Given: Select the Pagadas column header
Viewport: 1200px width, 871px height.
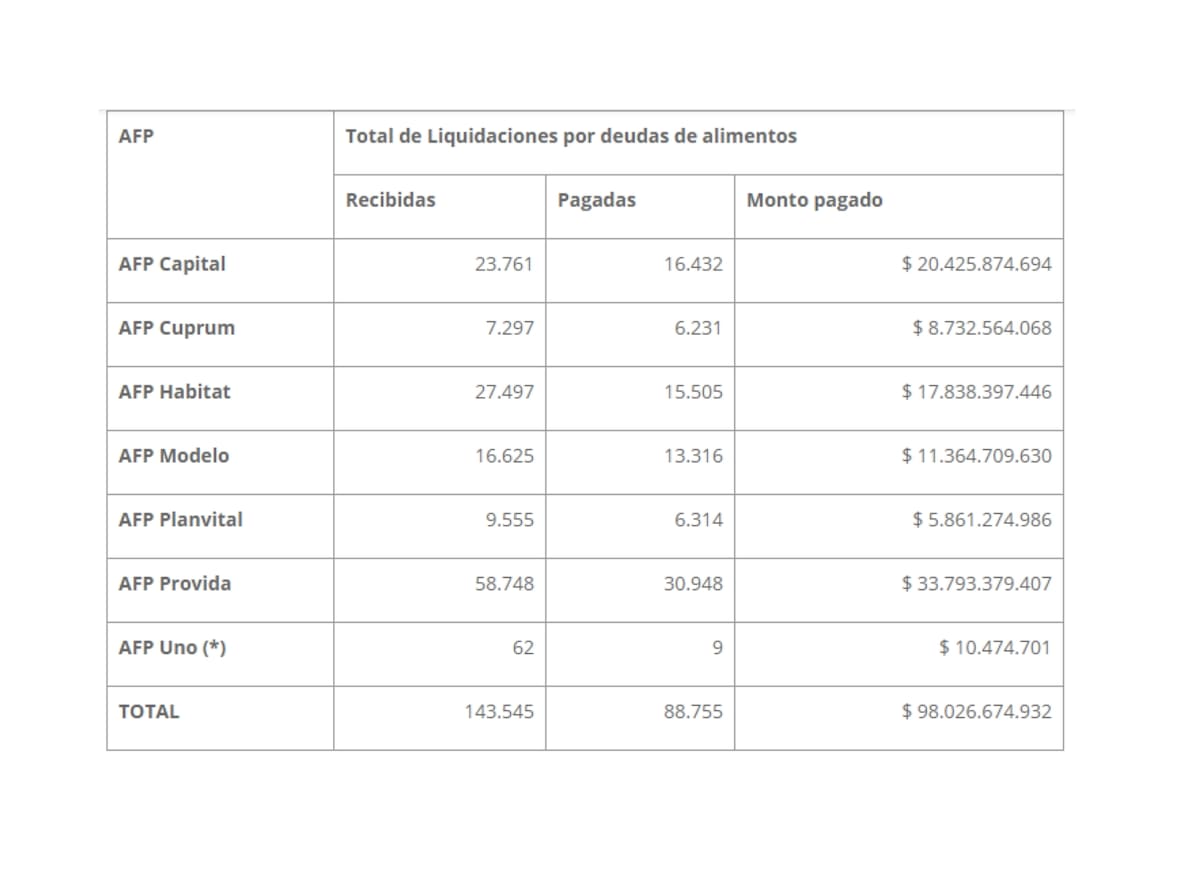Looking at the screenshot, I should (x=596, y=200).
